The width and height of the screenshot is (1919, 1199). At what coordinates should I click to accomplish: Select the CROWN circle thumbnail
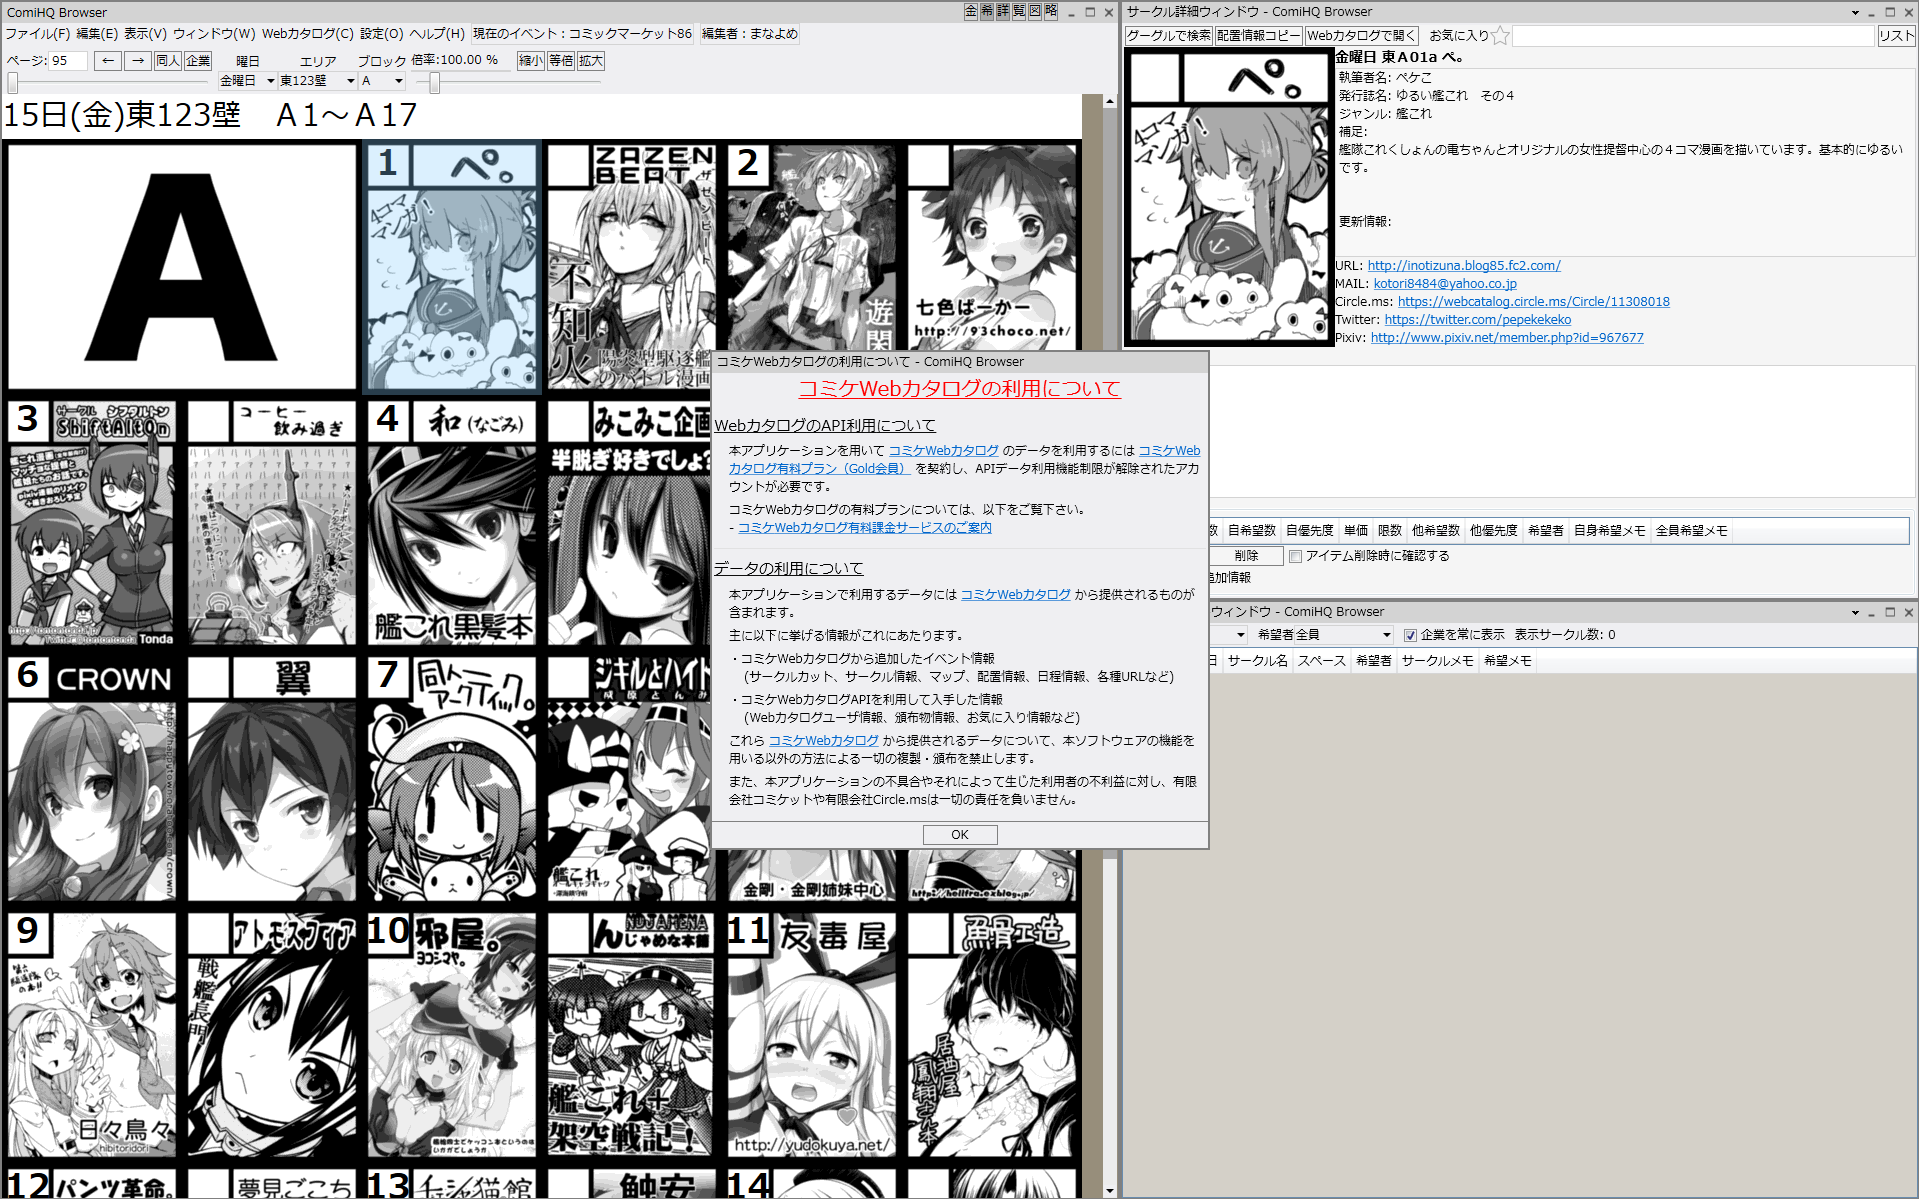pyautogui.click(x=93, y=779)
